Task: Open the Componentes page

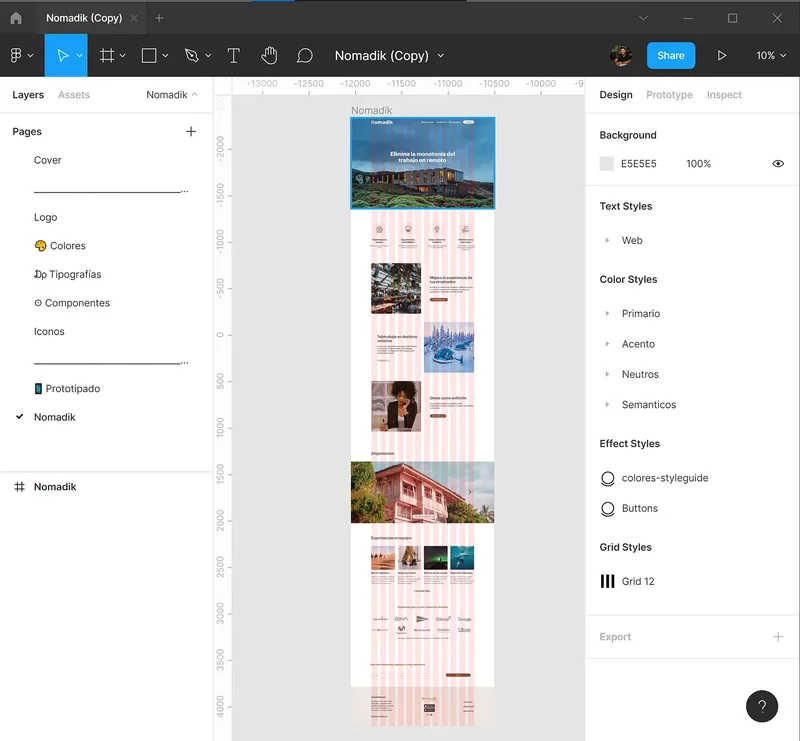Action: tap(71, 303)
